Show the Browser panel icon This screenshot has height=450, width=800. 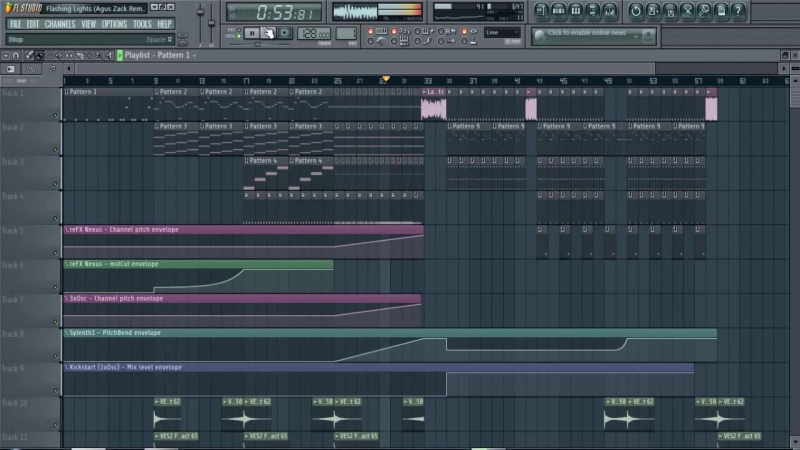coord(592,11)
